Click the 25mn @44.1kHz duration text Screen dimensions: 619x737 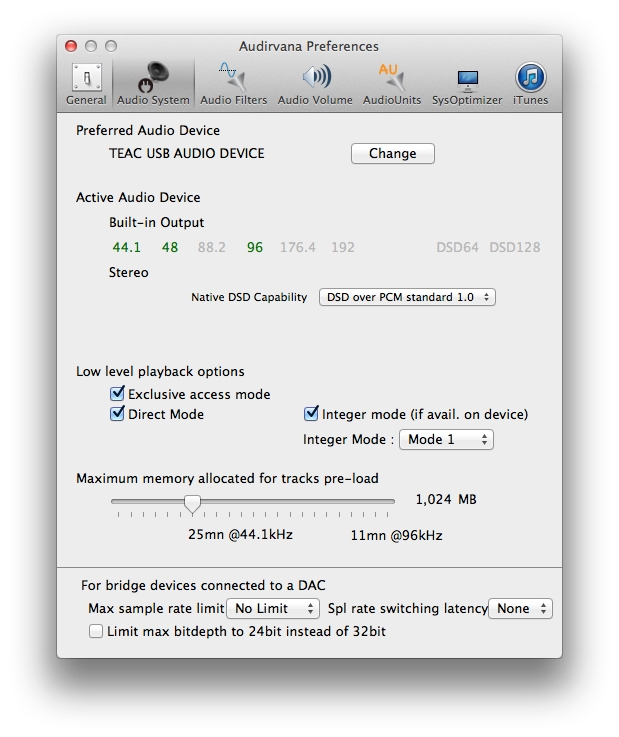240,535
